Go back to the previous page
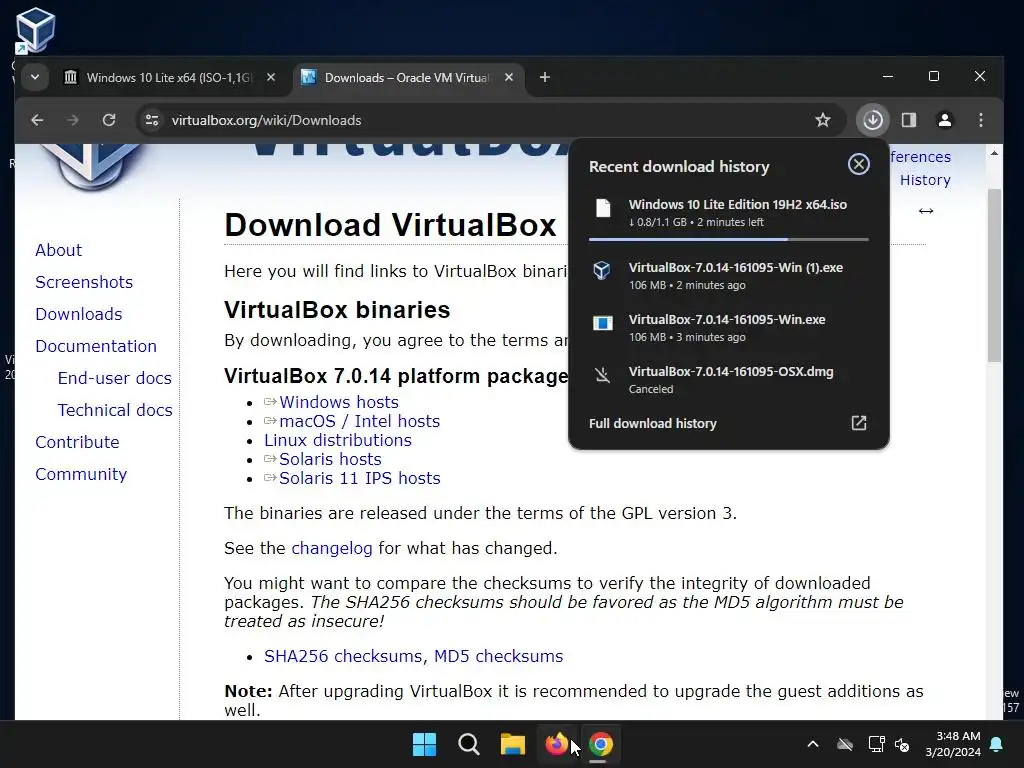 tap(37, 120)
